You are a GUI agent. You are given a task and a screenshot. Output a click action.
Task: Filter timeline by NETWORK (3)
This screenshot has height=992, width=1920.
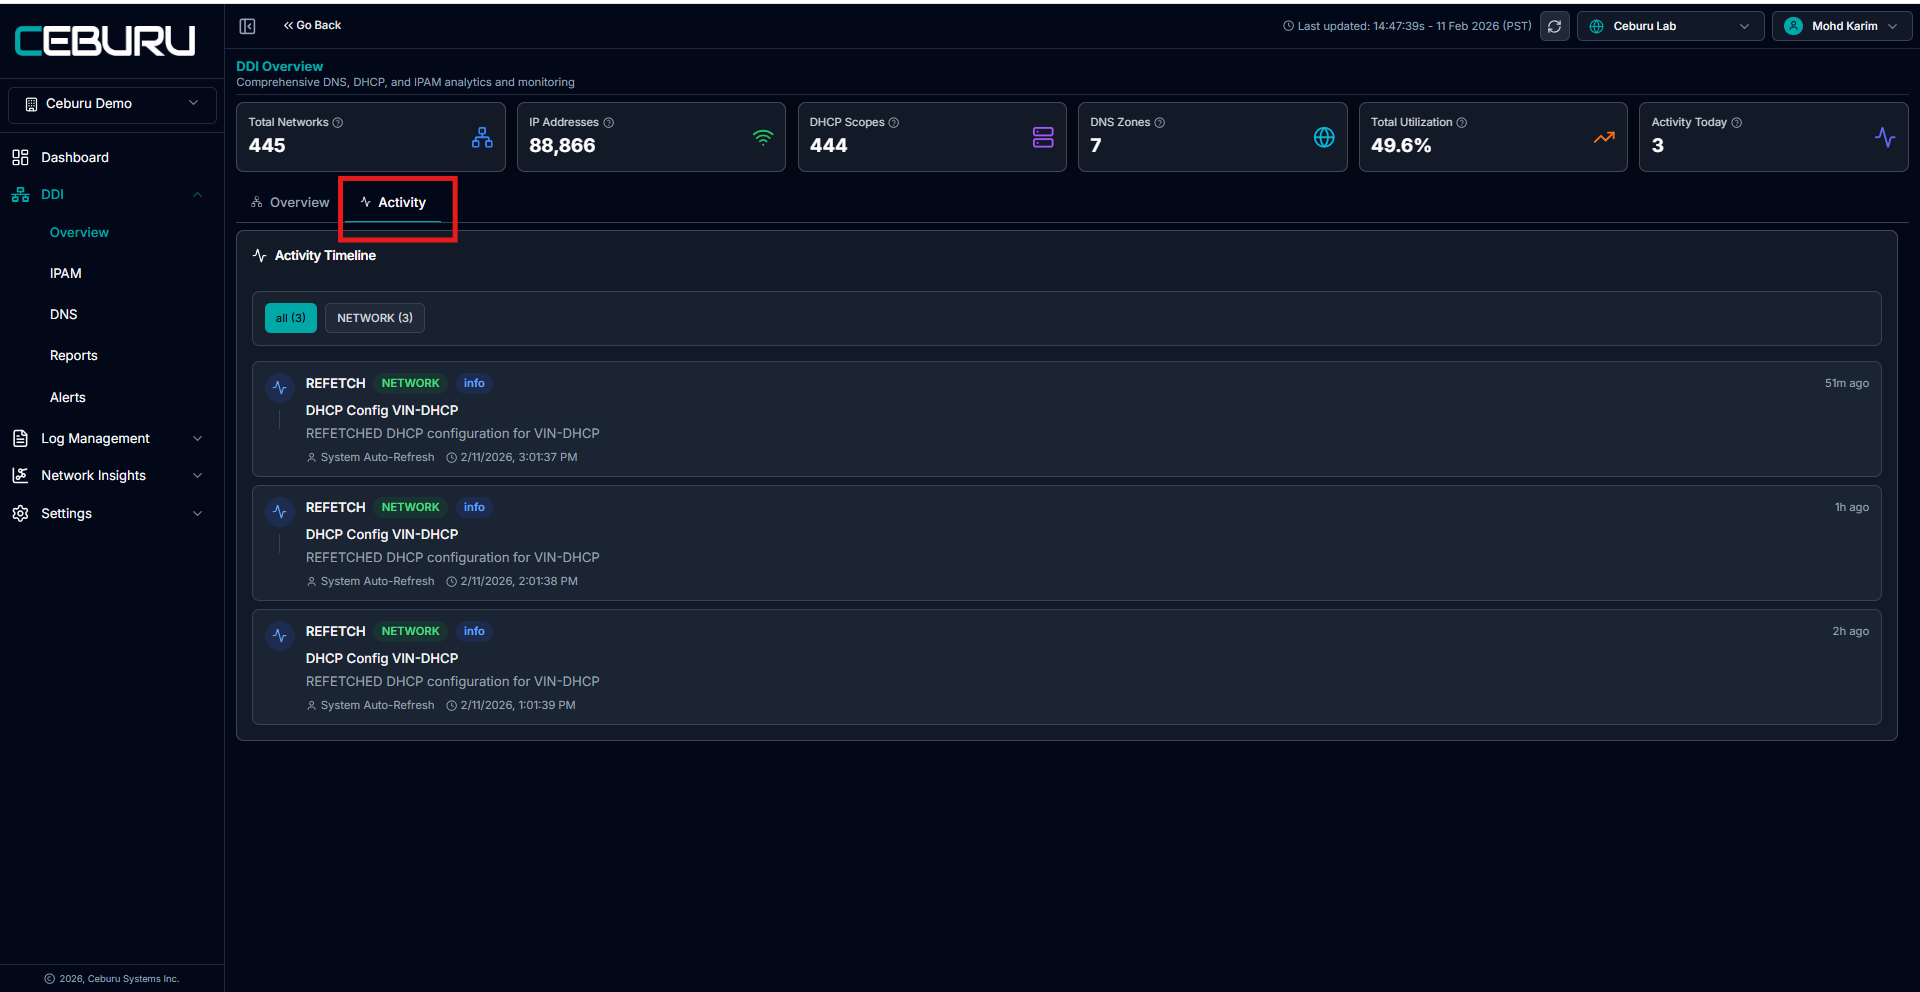tap(375, 318)
